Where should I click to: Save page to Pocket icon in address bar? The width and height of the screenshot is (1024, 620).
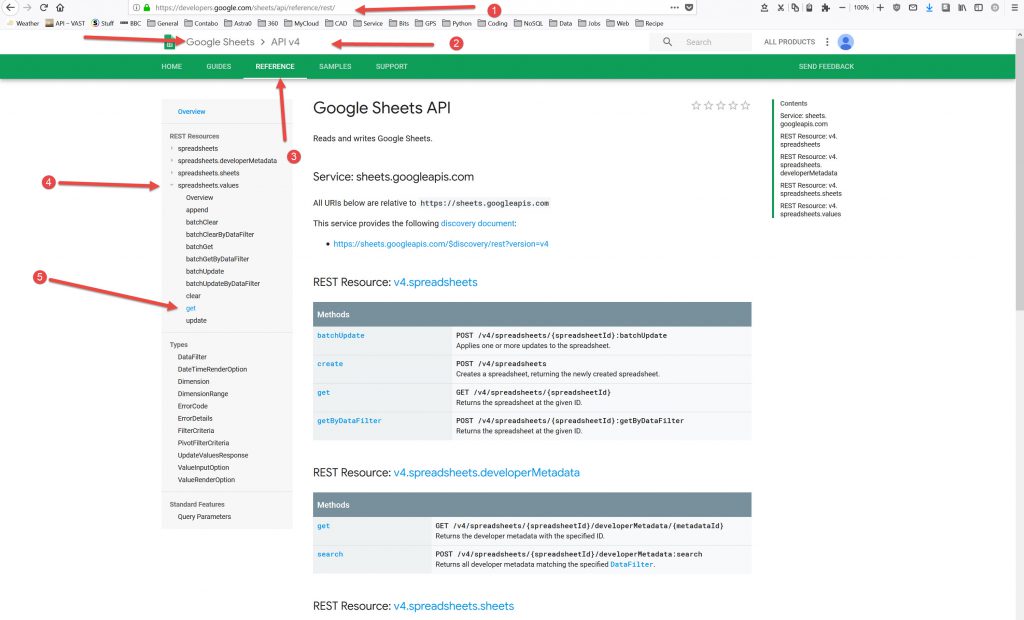[x=689, y=7]
